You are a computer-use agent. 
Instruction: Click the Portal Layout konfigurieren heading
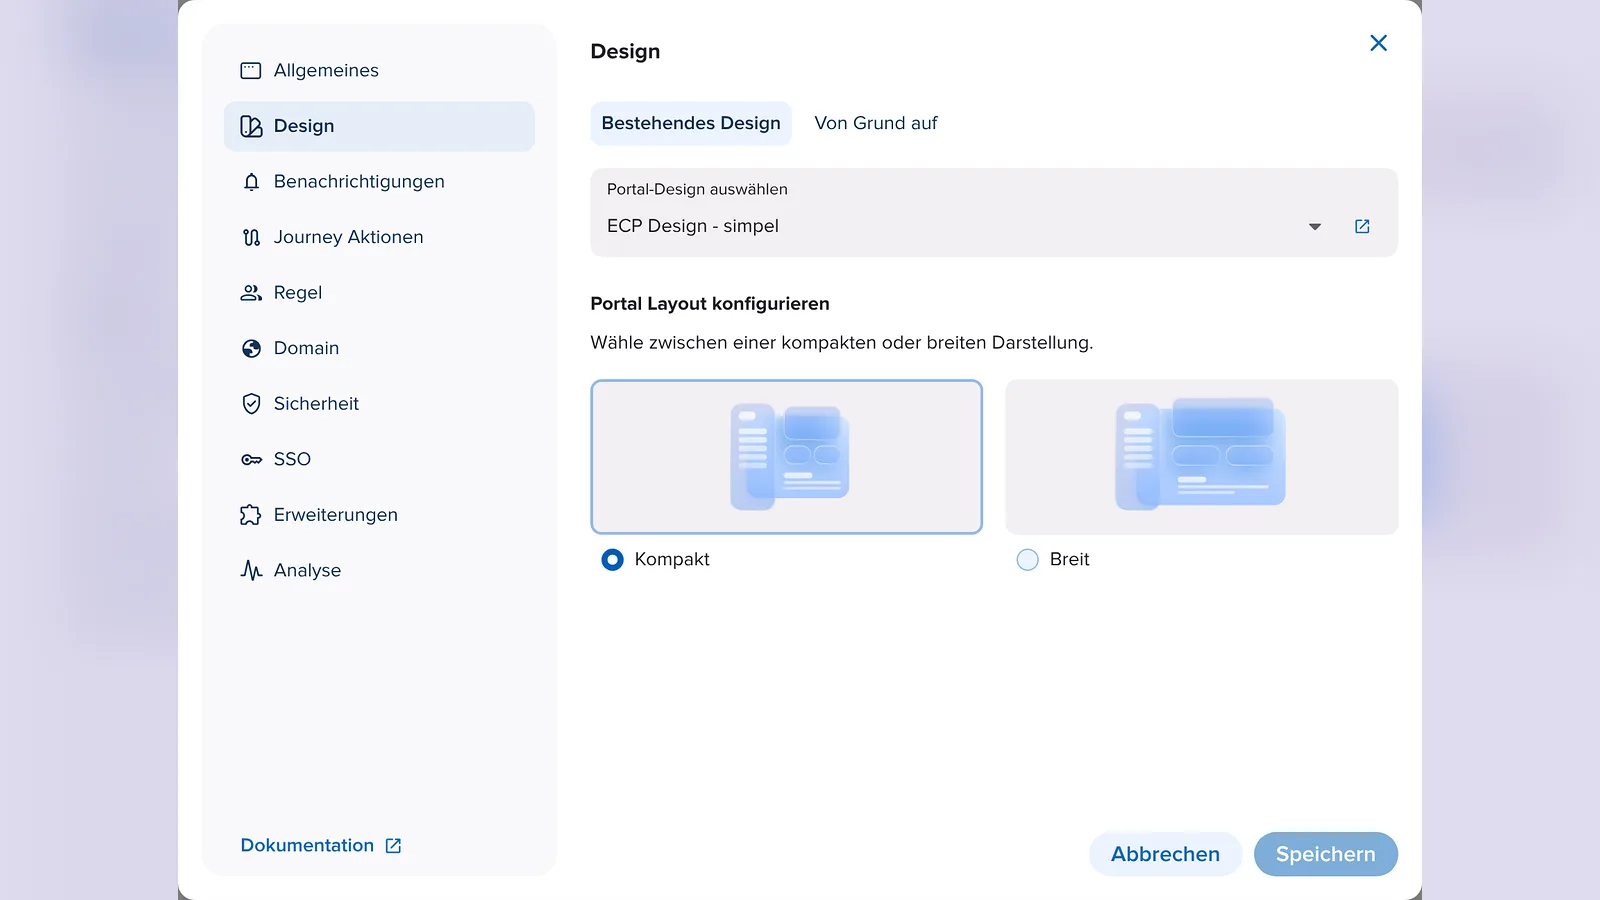coord(710,304)
